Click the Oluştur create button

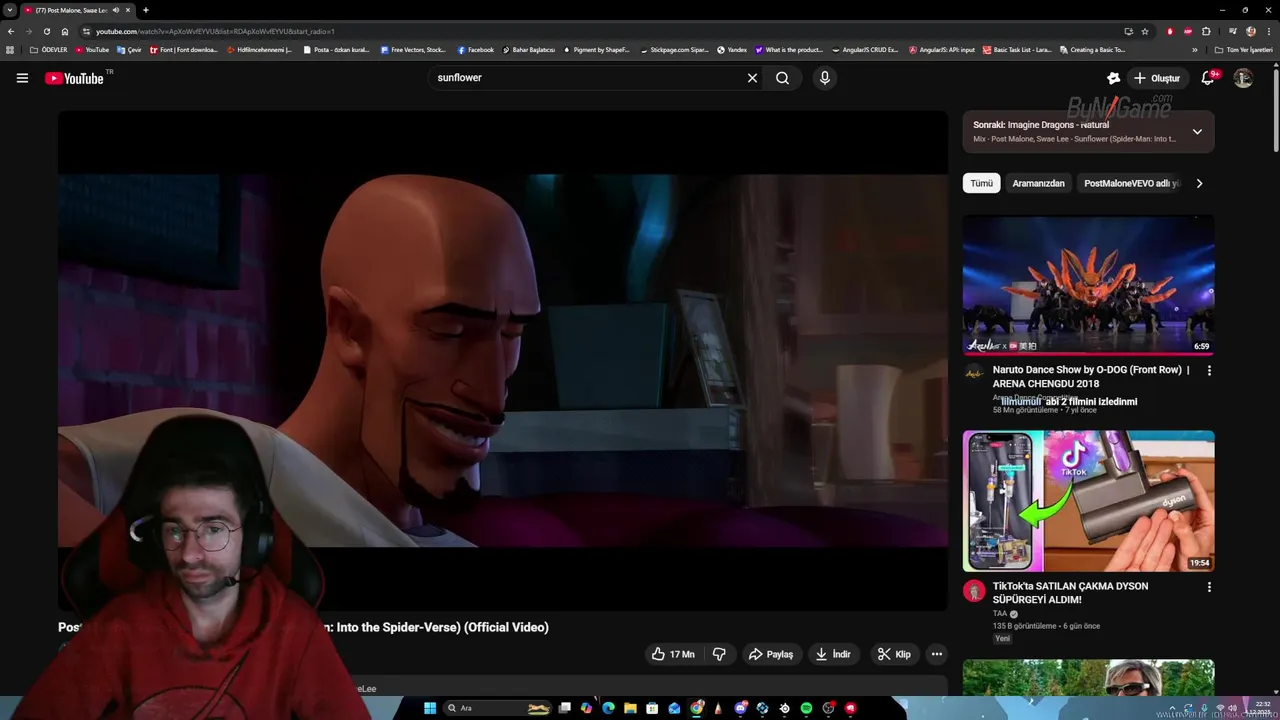click(1157, 78)
